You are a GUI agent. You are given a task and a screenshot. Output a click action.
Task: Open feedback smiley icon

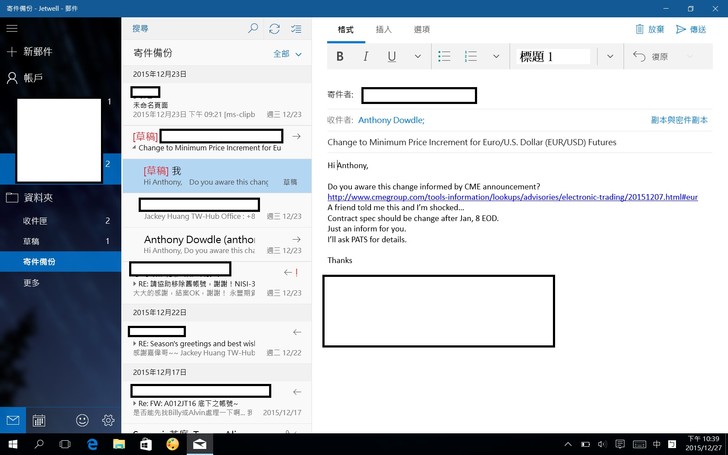coord(82,420)
